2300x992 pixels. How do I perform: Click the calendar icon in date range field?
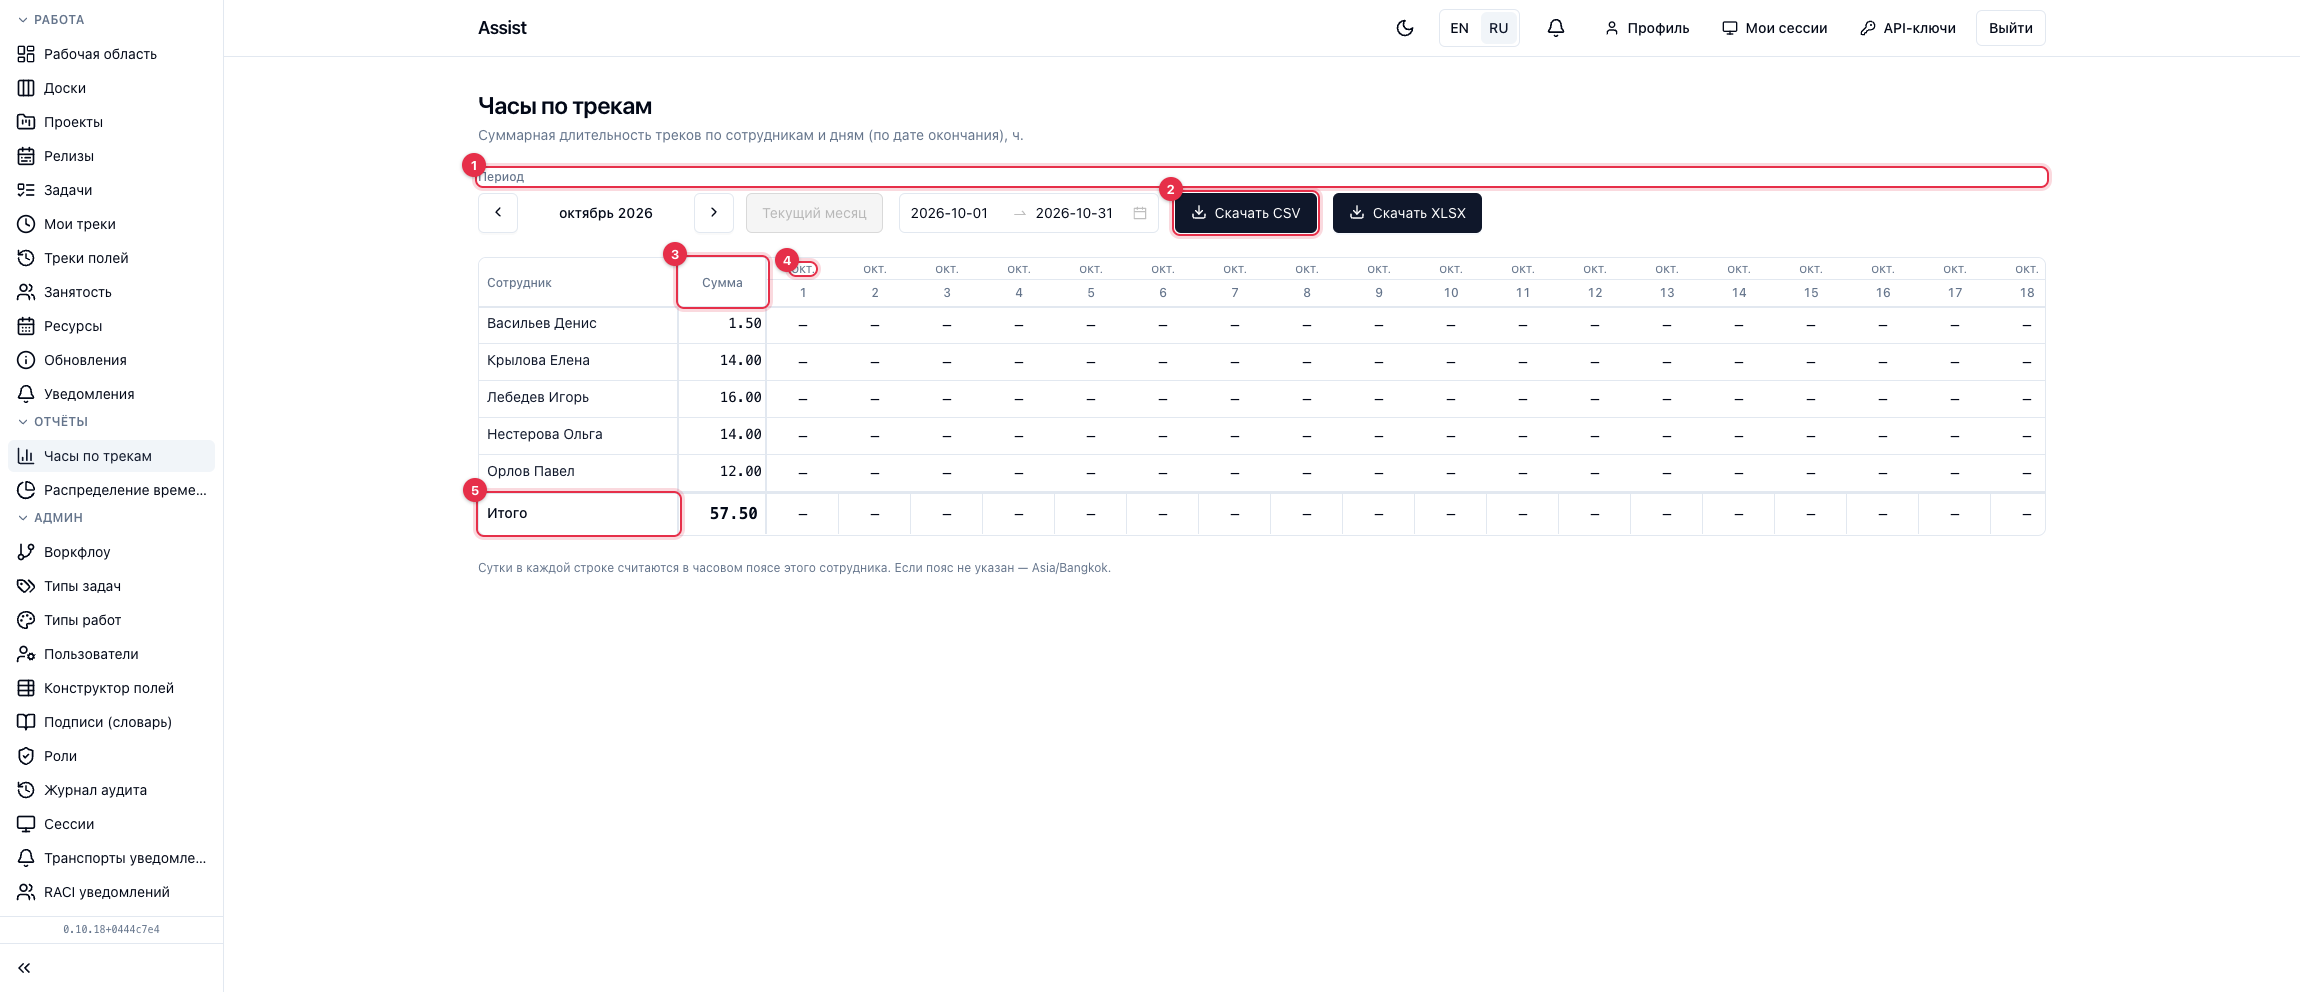(1140, 213)
